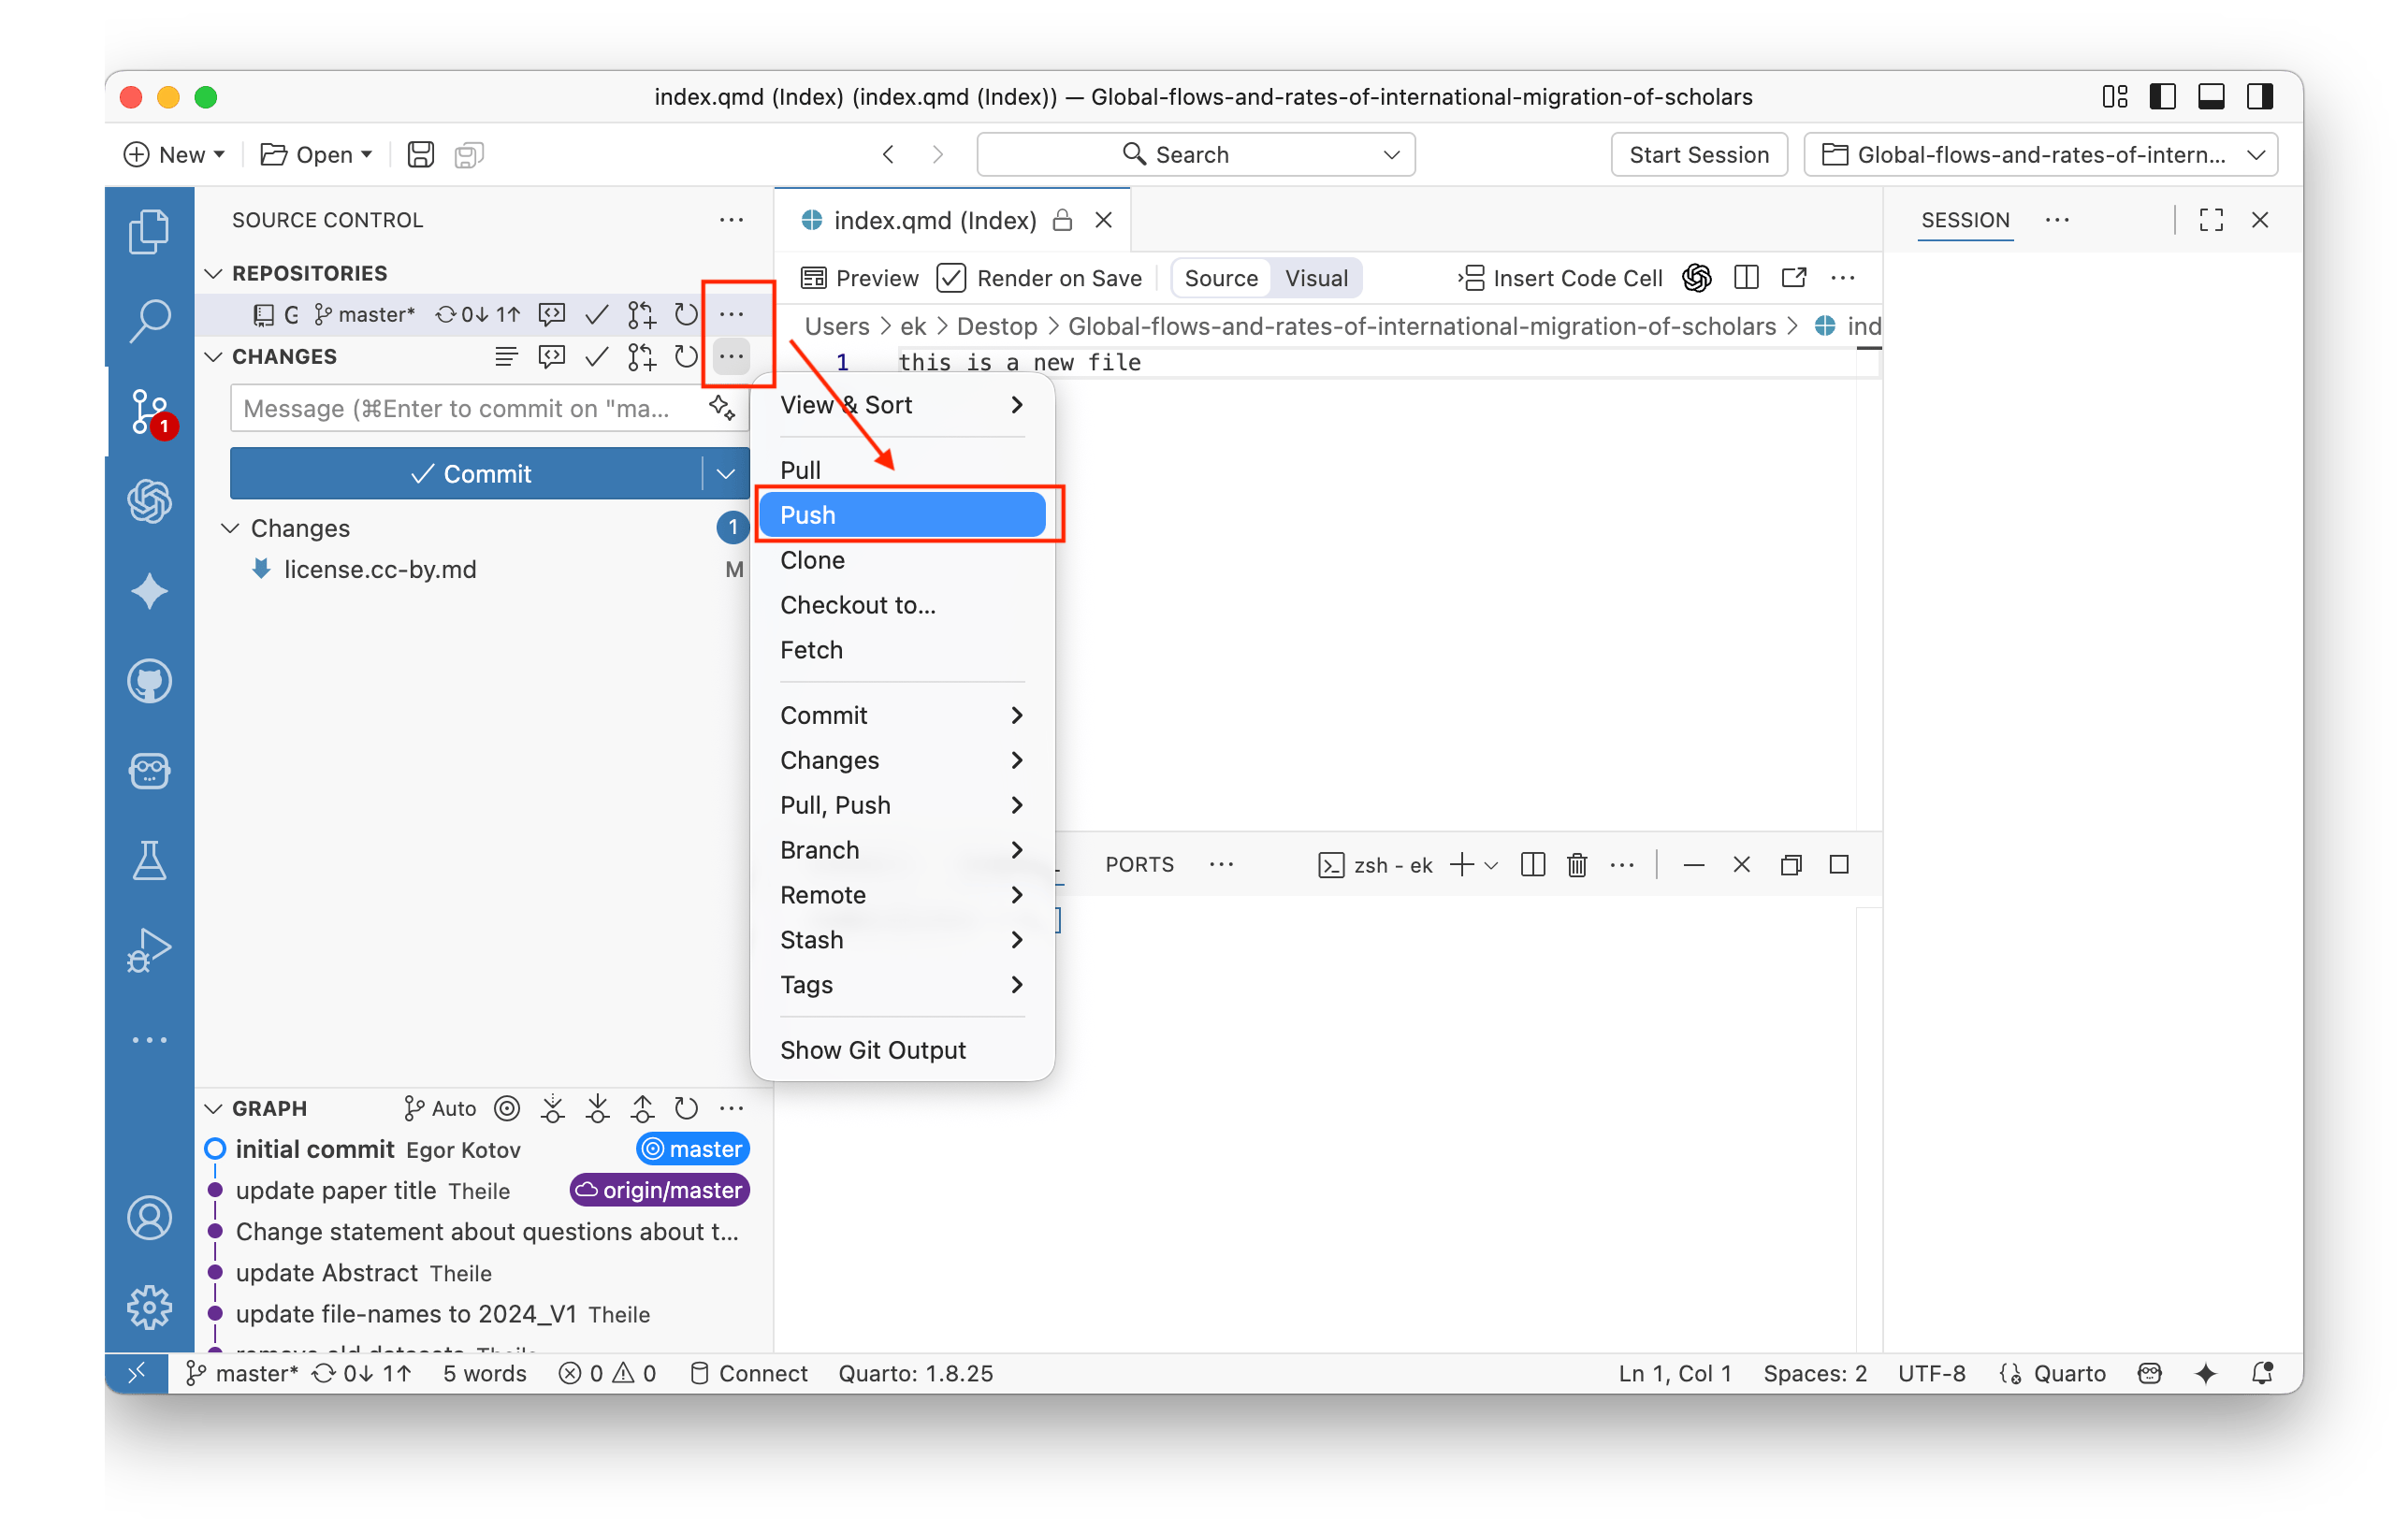The height and width of the screenshot is (1532, 2408).
Task: Click the blue Commit button
Action: (x=468, y=474)
